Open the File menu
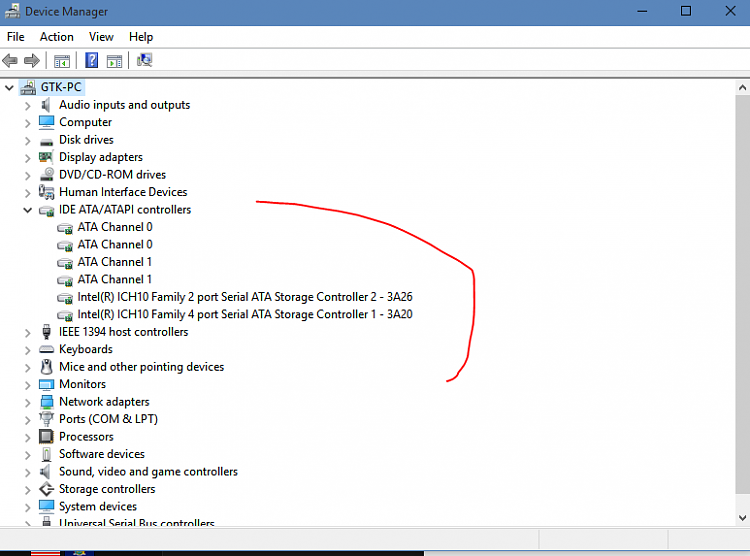750x556 pixels. [15, 37]
